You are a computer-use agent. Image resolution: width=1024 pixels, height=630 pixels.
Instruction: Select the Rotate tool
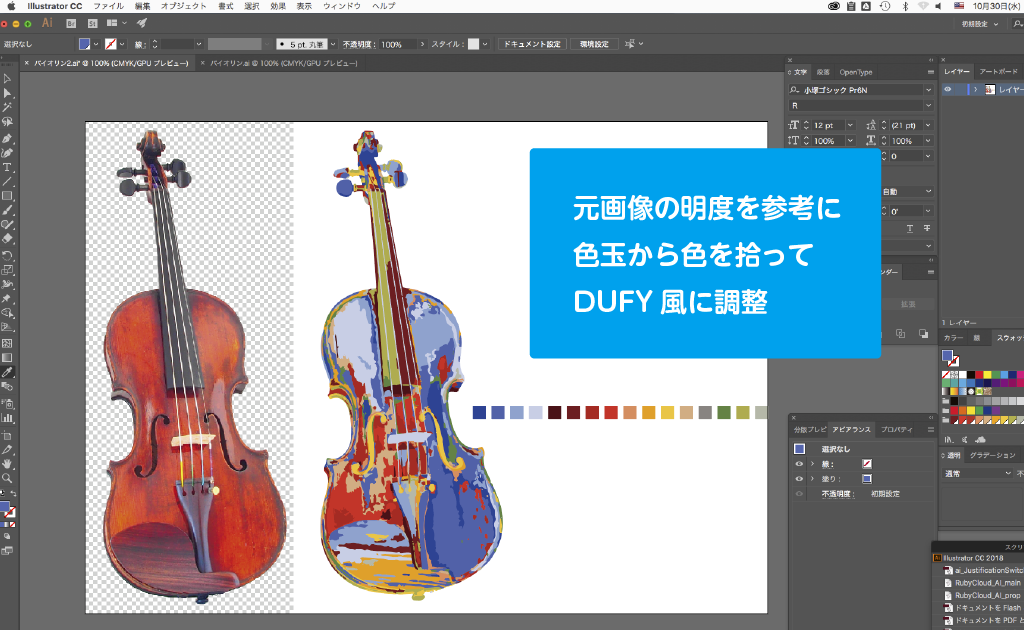(7, 255)
